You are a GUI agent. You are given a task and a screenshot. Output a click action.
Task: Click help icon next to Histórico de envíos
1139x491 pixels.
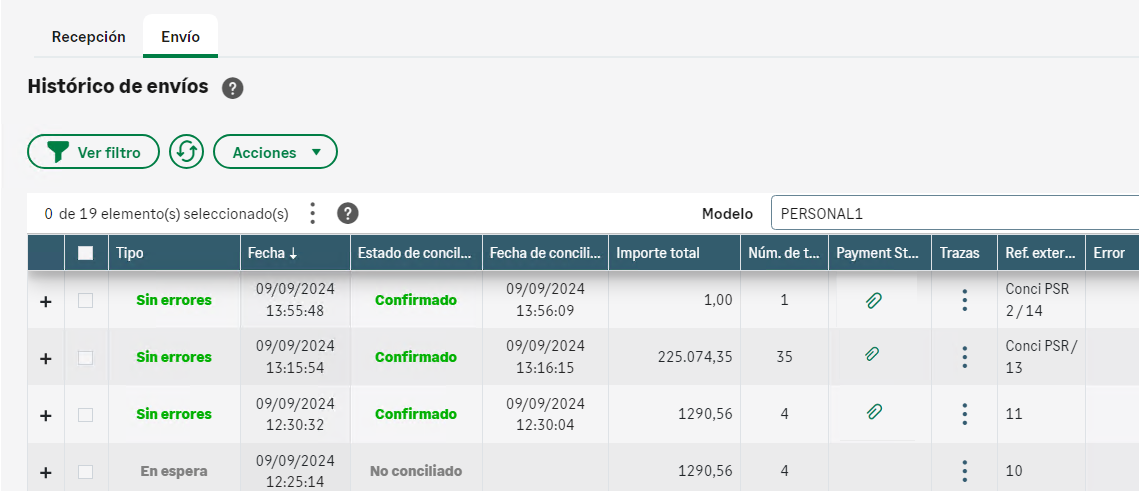(x=233, y=88)
